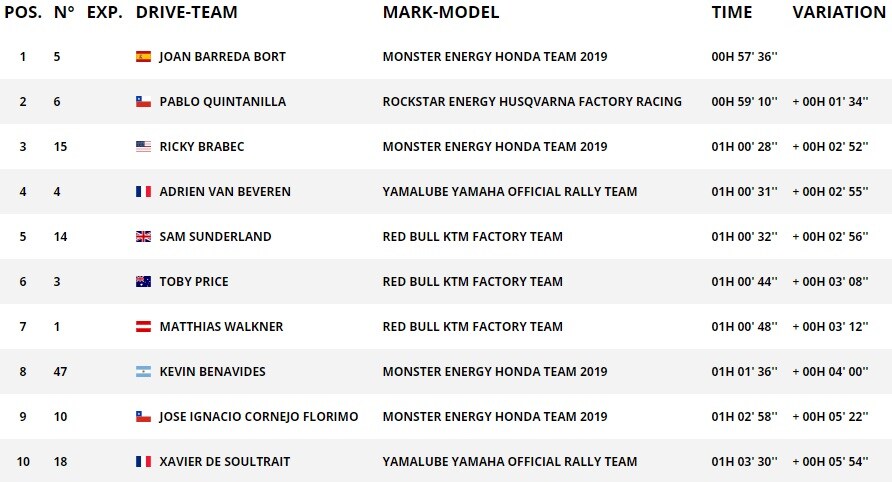Click the UK flag beside Sam Sunderland
The width and height of the screenshot is (892, 482).
pos(143,236)
